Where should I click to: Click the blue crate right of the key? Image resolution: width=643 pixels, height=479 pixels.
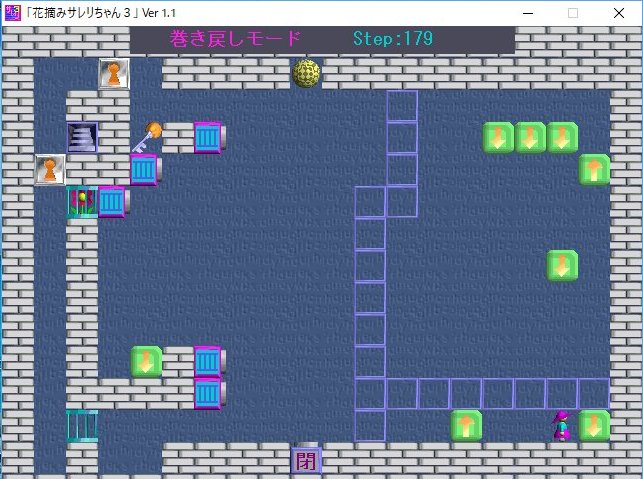click(208, 137)
